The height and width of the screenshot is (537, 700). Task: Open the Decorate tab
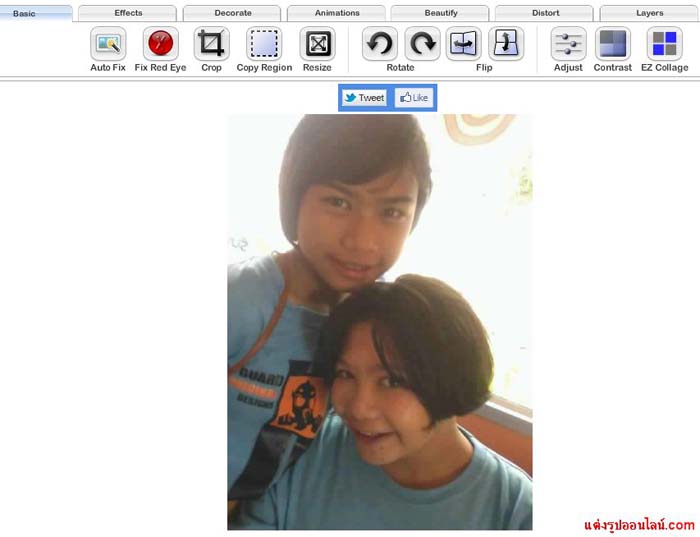[232, 13]
